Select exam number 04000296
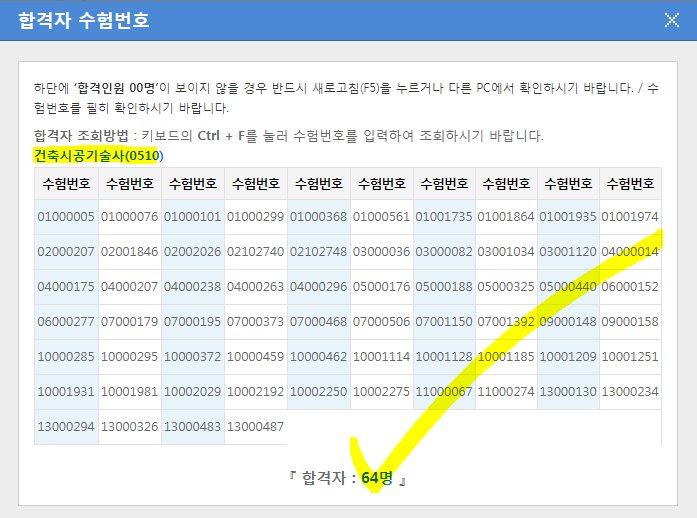 pos(318,286)
